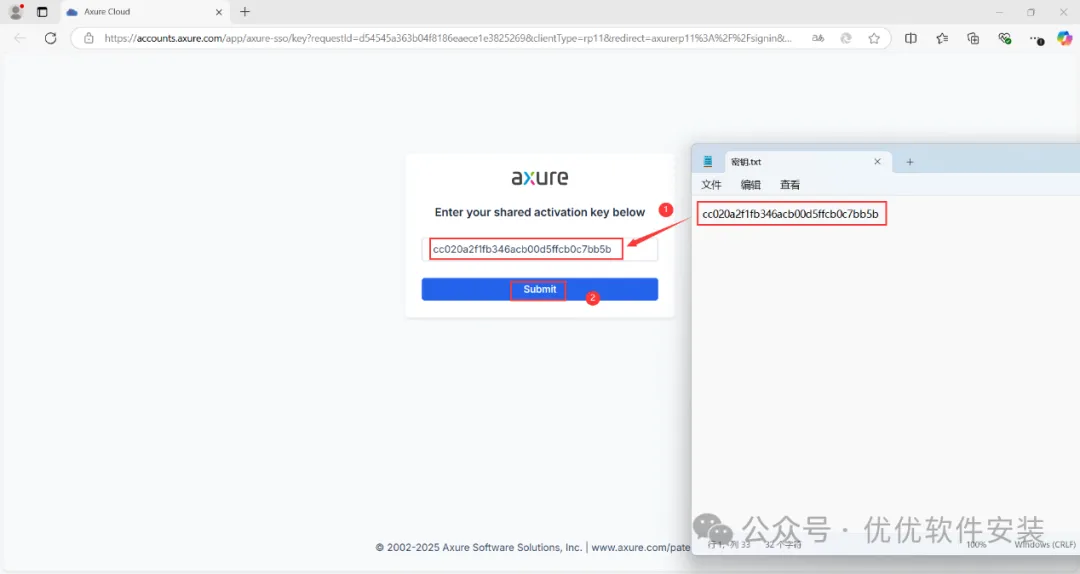Minimize the browser window

click(x=999, y=12)
